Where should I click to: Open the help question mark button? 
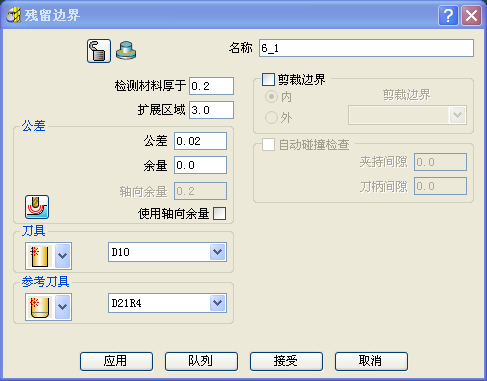(448, 15)
